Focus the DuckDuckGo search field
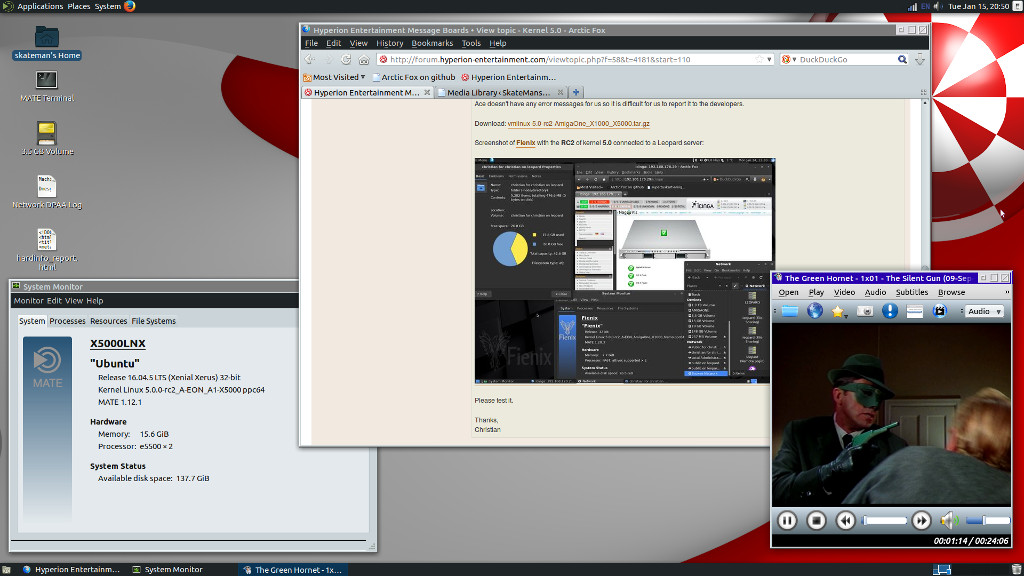This screenshot has width=1024, height=576. [846, 59]
